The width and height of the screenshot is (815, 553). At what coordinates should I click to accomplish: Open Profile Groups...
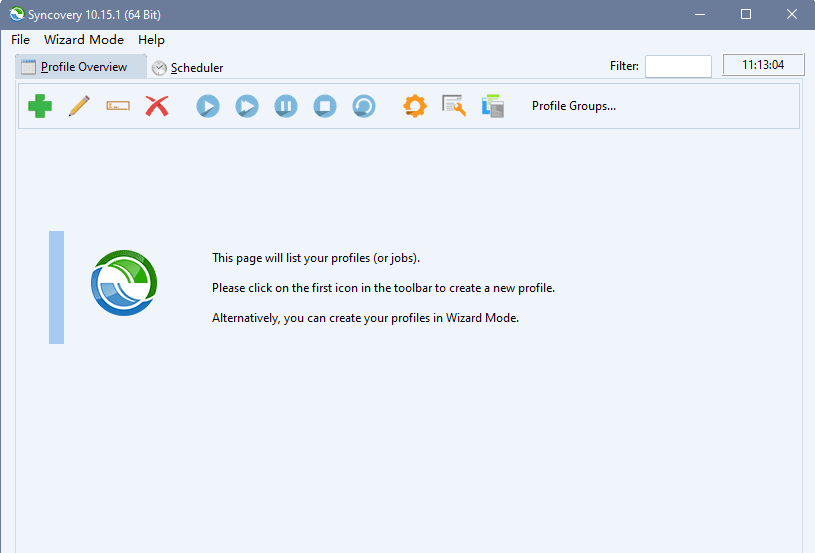click(573, 106)
